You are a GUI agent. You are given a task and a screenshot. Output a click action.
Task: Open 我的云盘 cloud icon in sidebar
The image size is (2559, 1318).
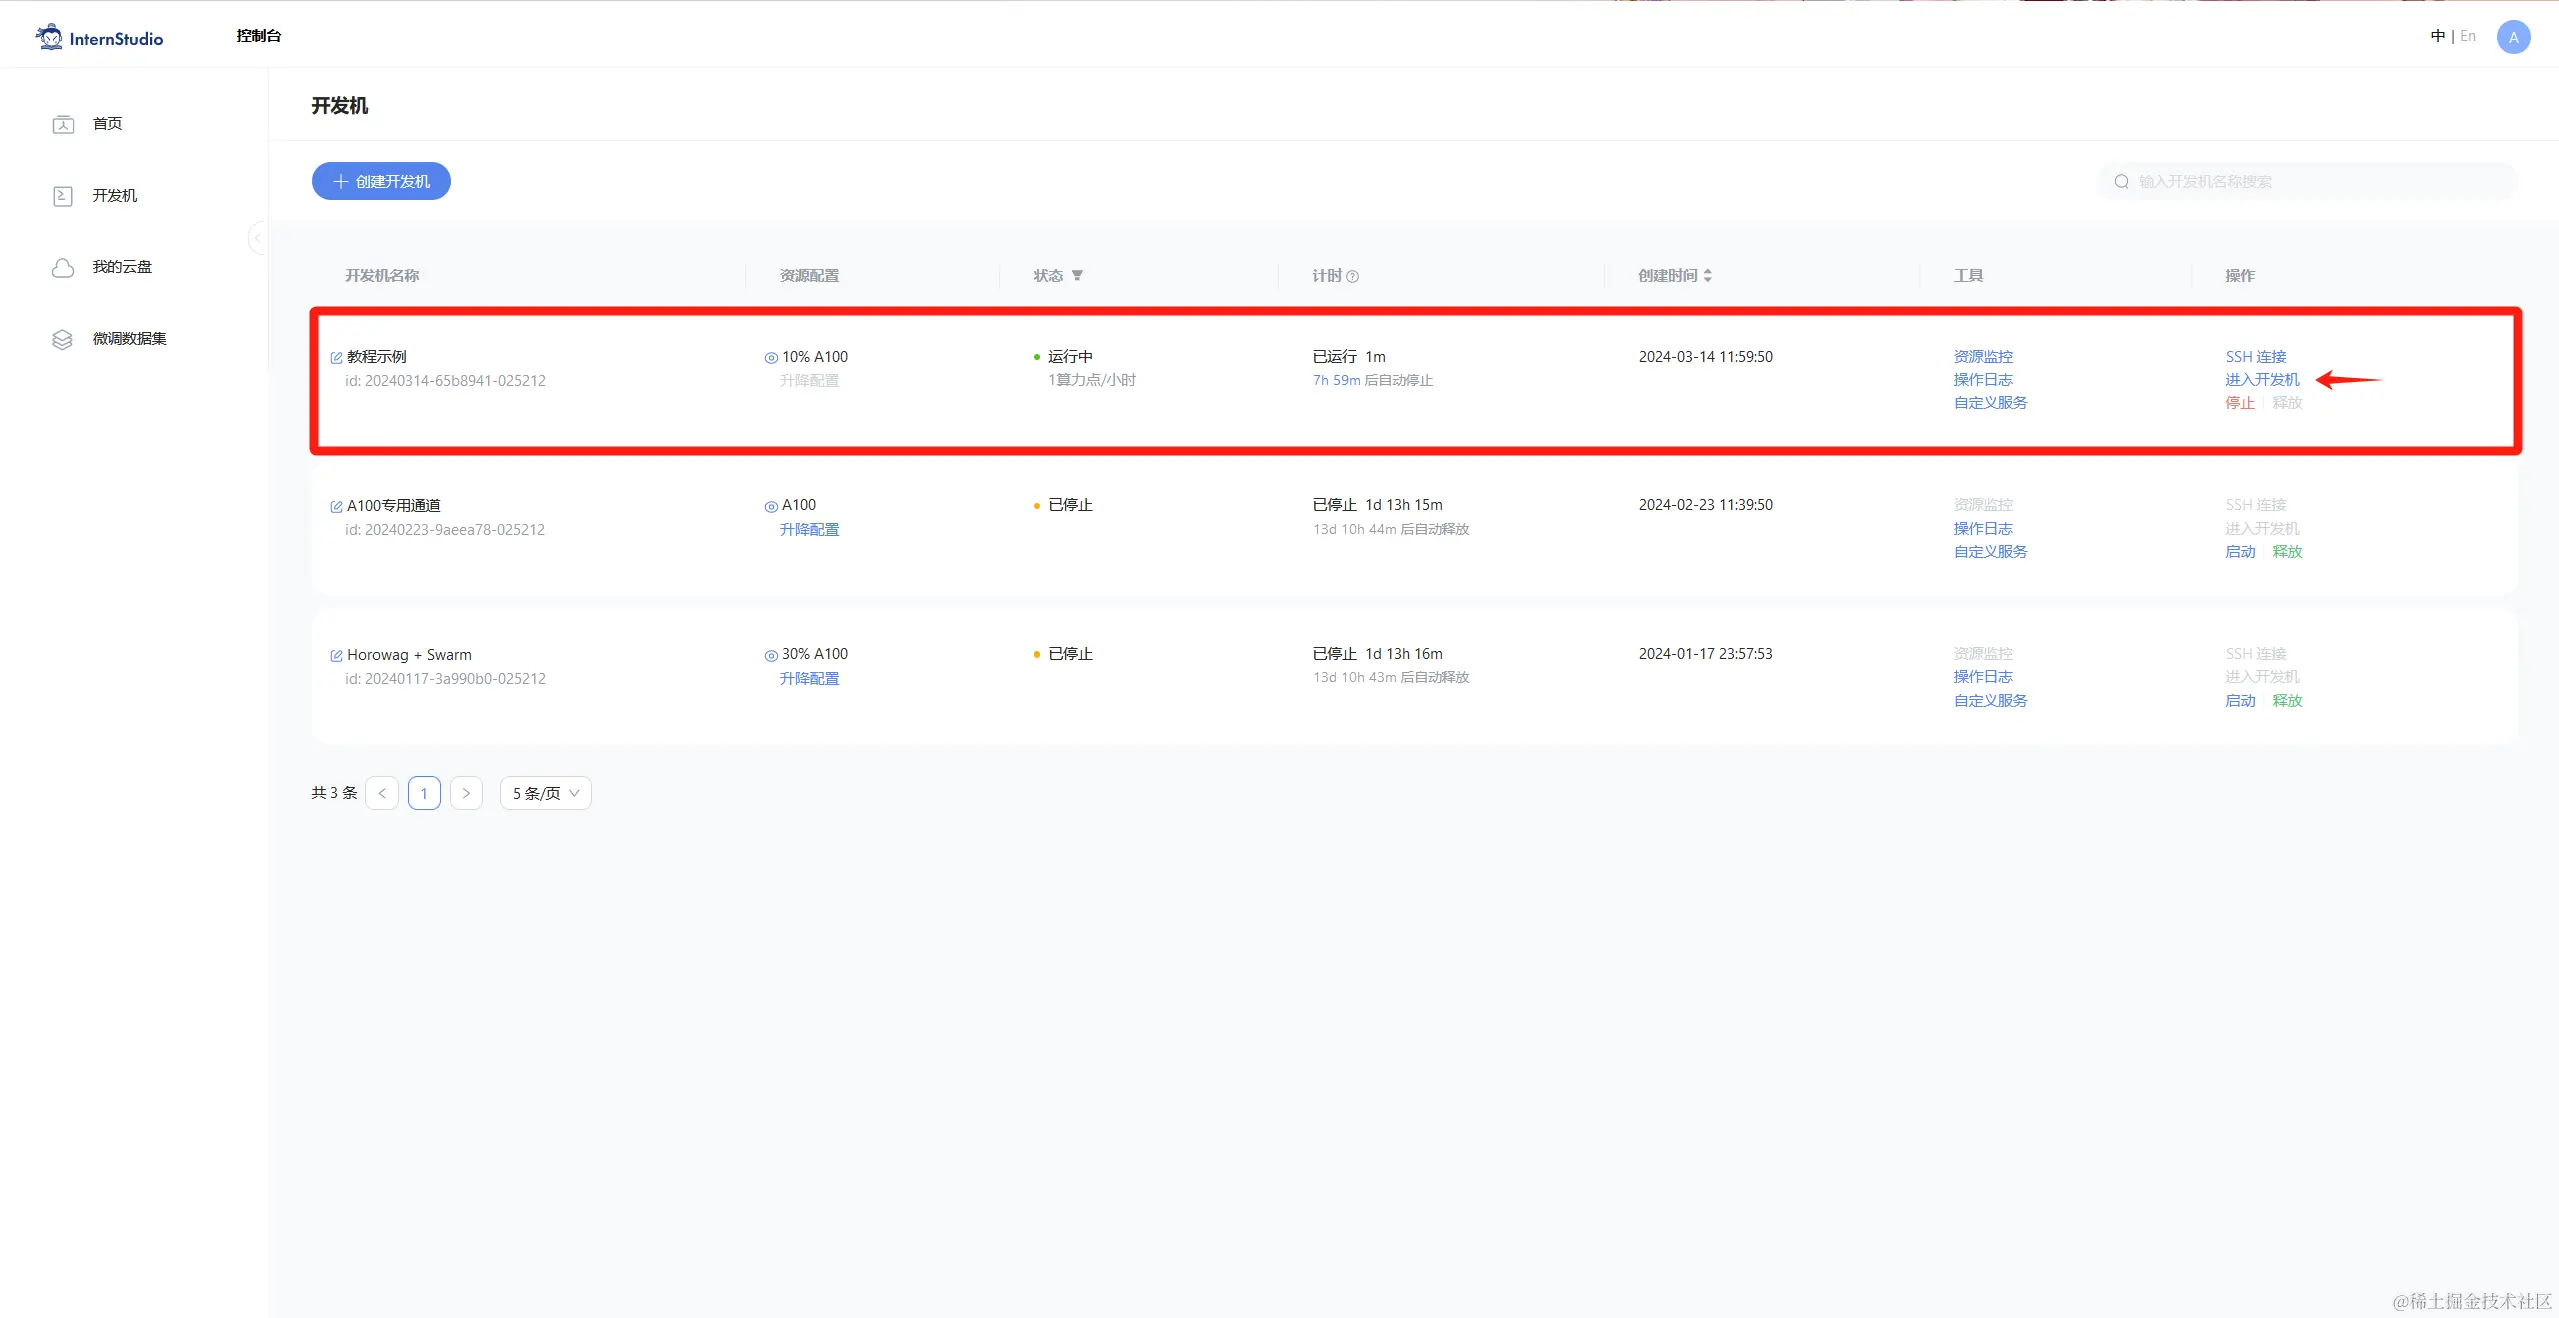[x=63, y=267]
